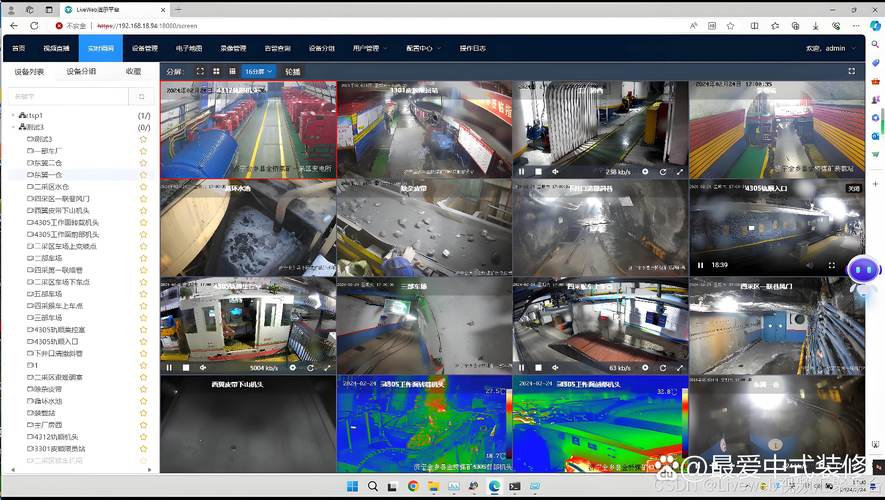Open Windows Start menu on taskbar
885x500 pixels.
[x=352, y=486]
